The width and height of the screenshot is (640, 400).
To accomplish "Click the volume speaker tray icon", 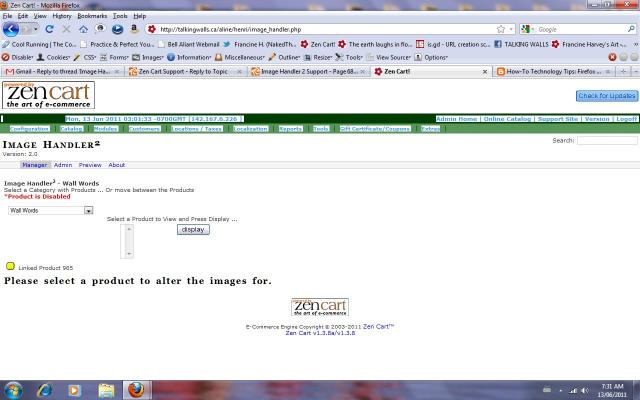I will click(x=585, y=391).
